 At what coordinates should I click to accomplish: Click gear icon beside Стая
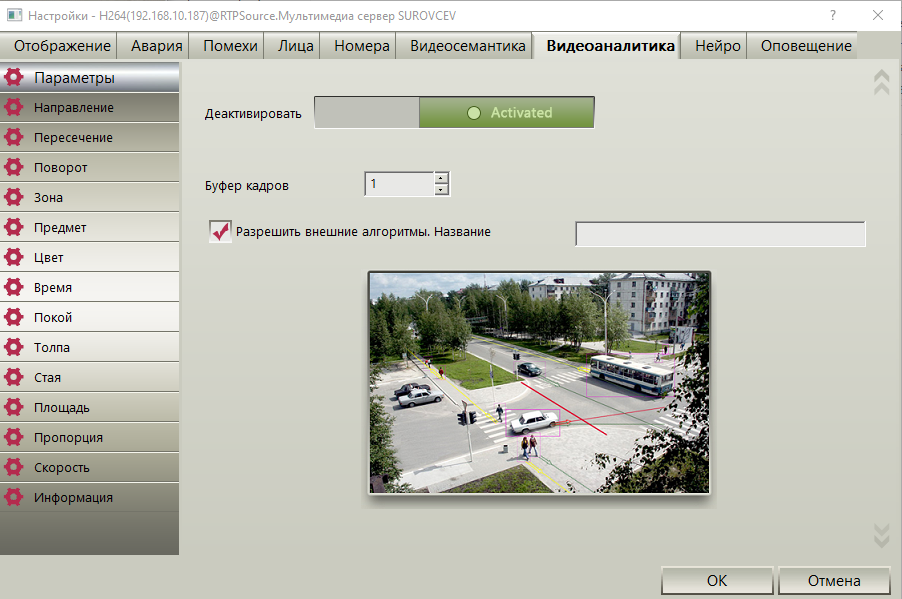point(14,377)
